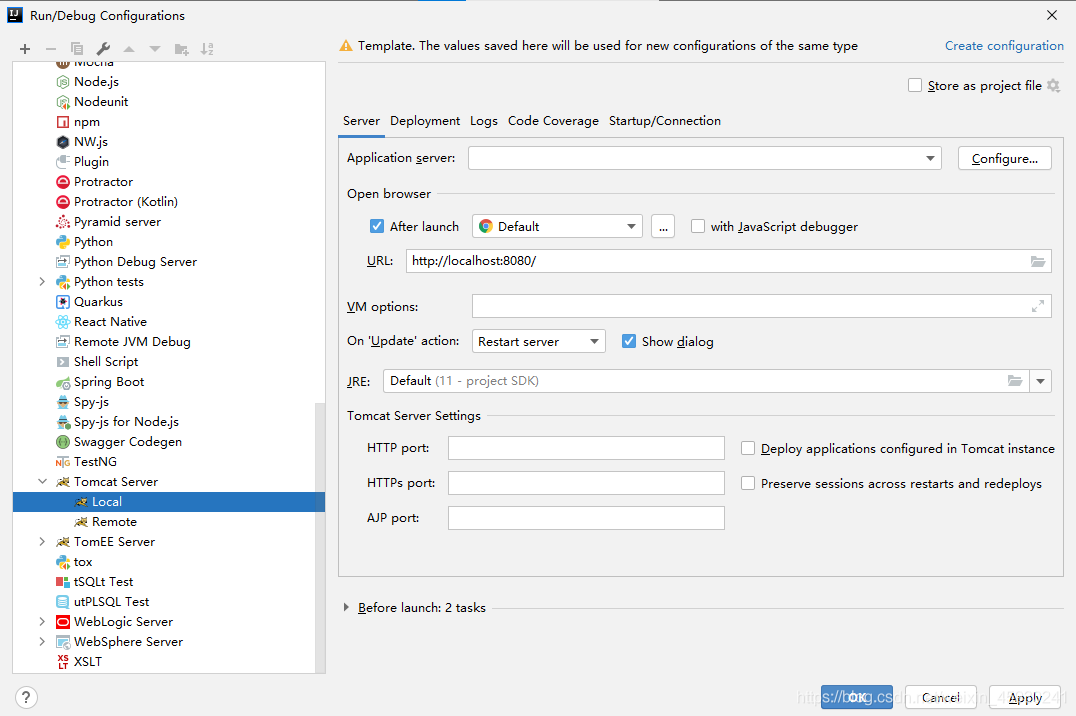Click the Add New Configuration plus icon
The image size is (1076, 716).
25,49
